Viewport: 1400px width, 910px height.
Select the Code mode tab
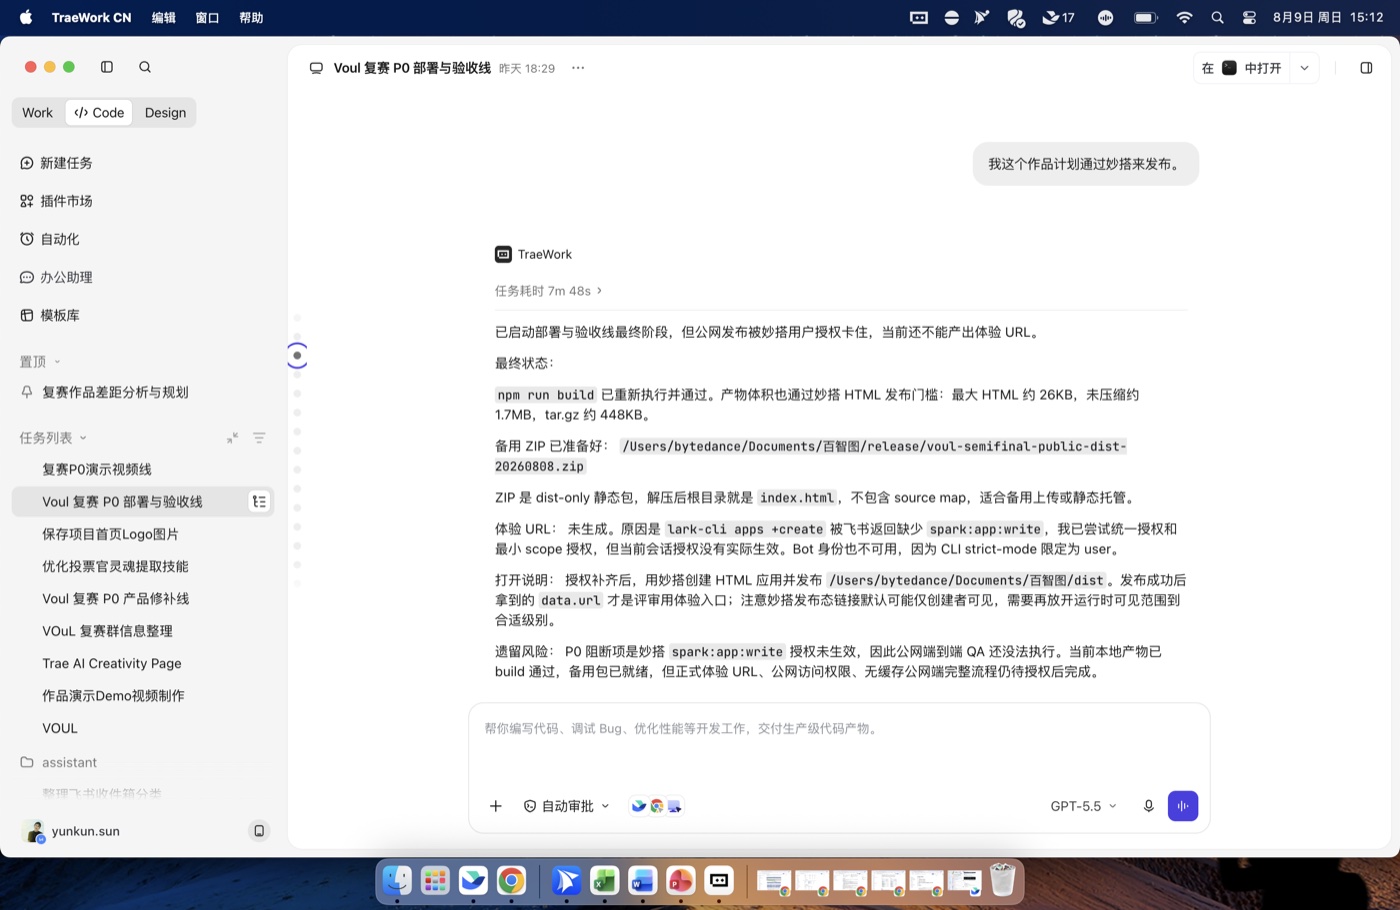[99, 113]
